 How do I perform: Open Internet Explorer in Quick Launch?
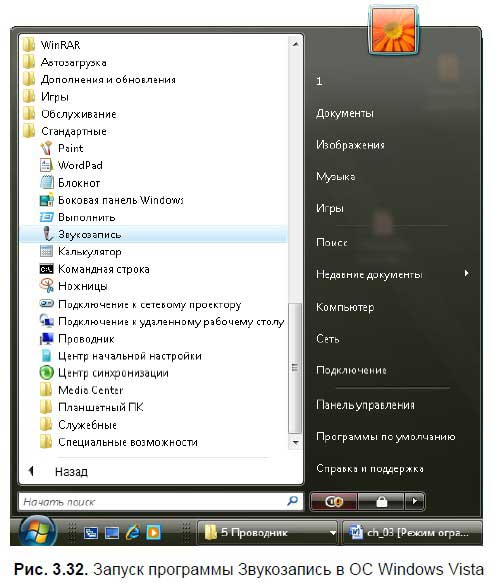[132, 533]
